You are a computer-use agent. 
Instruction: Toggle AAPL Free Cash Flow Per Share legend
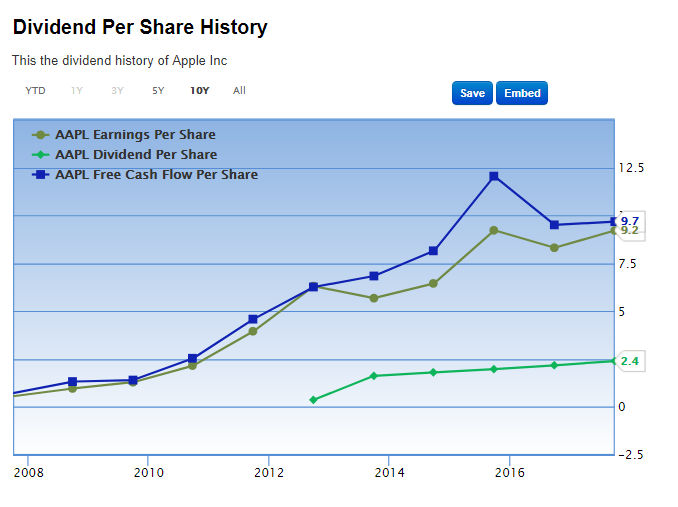tap(145, 175)
